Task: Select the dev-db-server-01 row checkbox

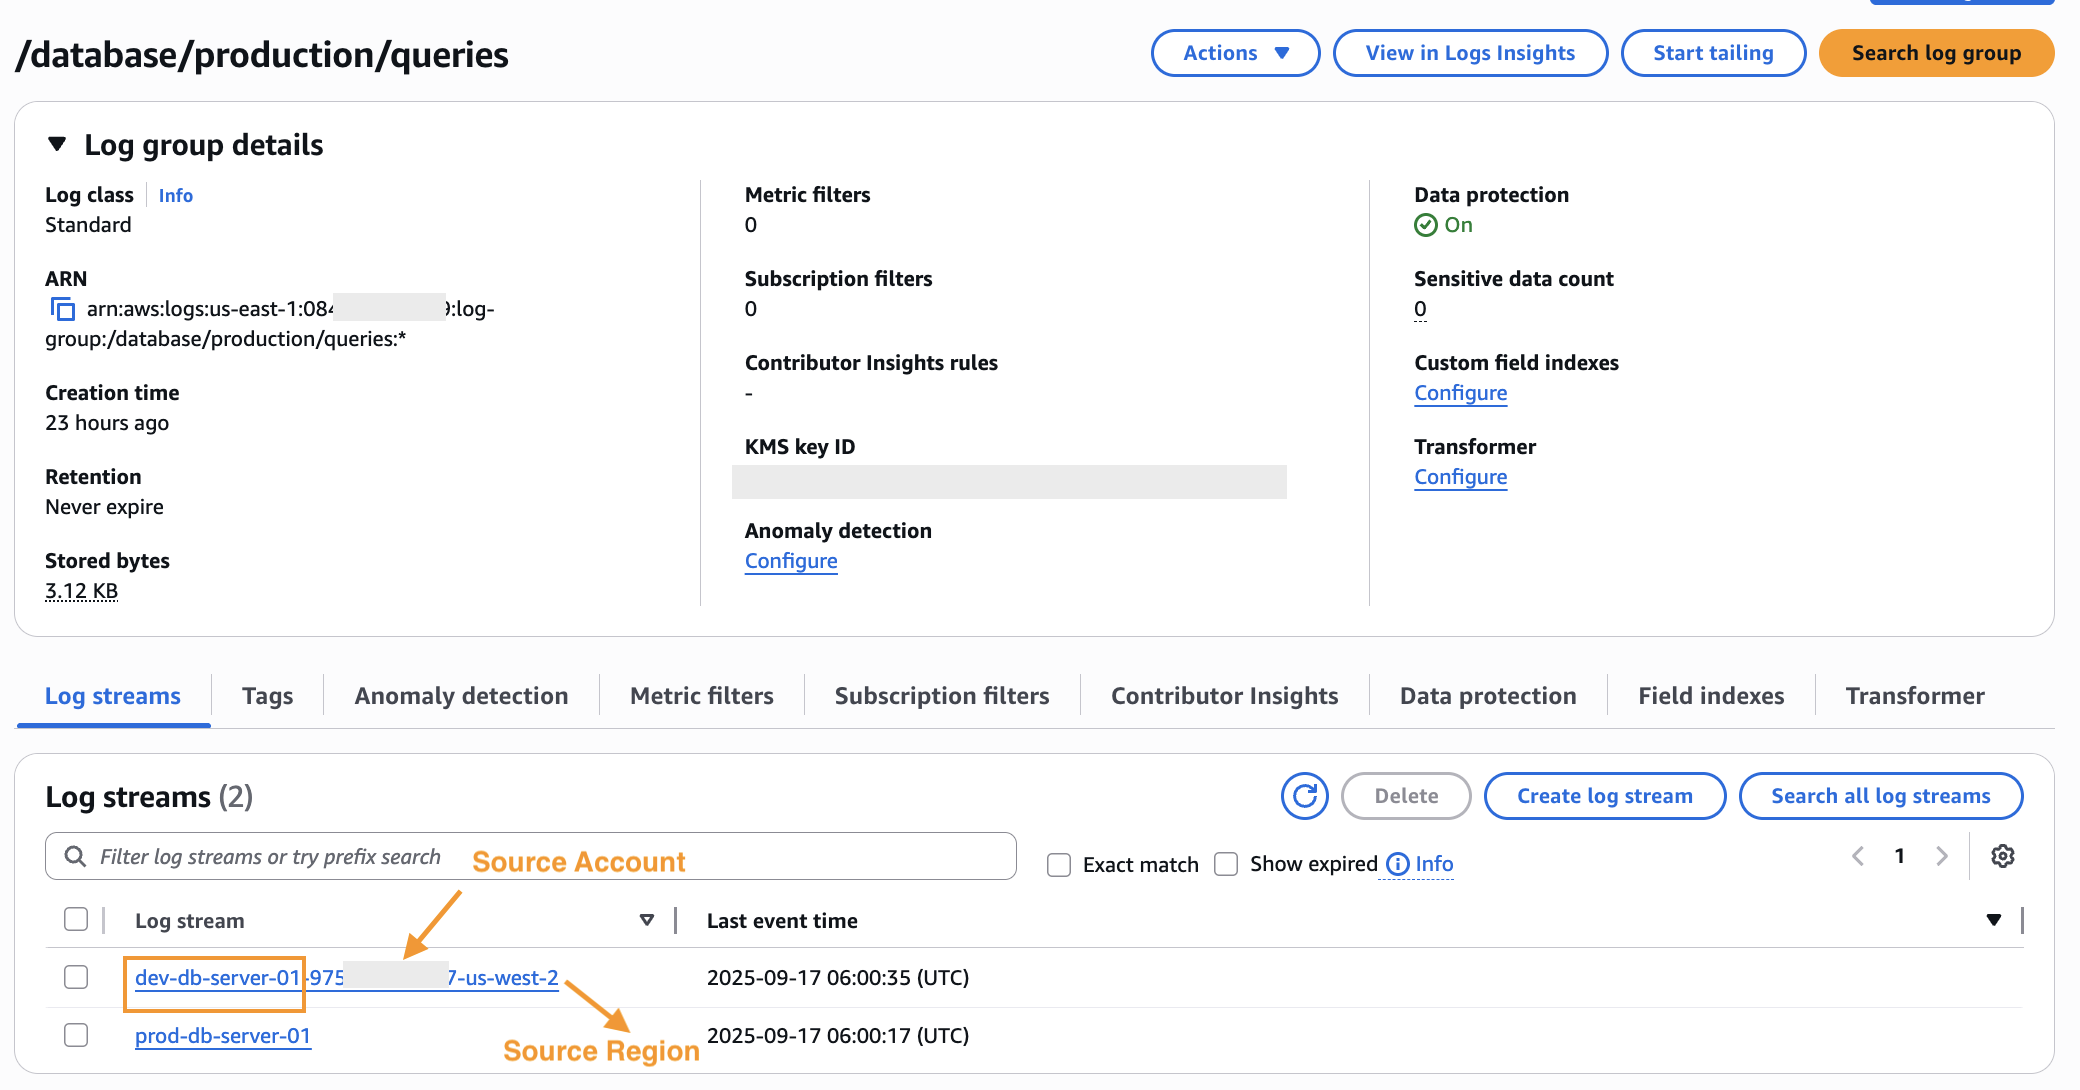Action: [75, 977]
